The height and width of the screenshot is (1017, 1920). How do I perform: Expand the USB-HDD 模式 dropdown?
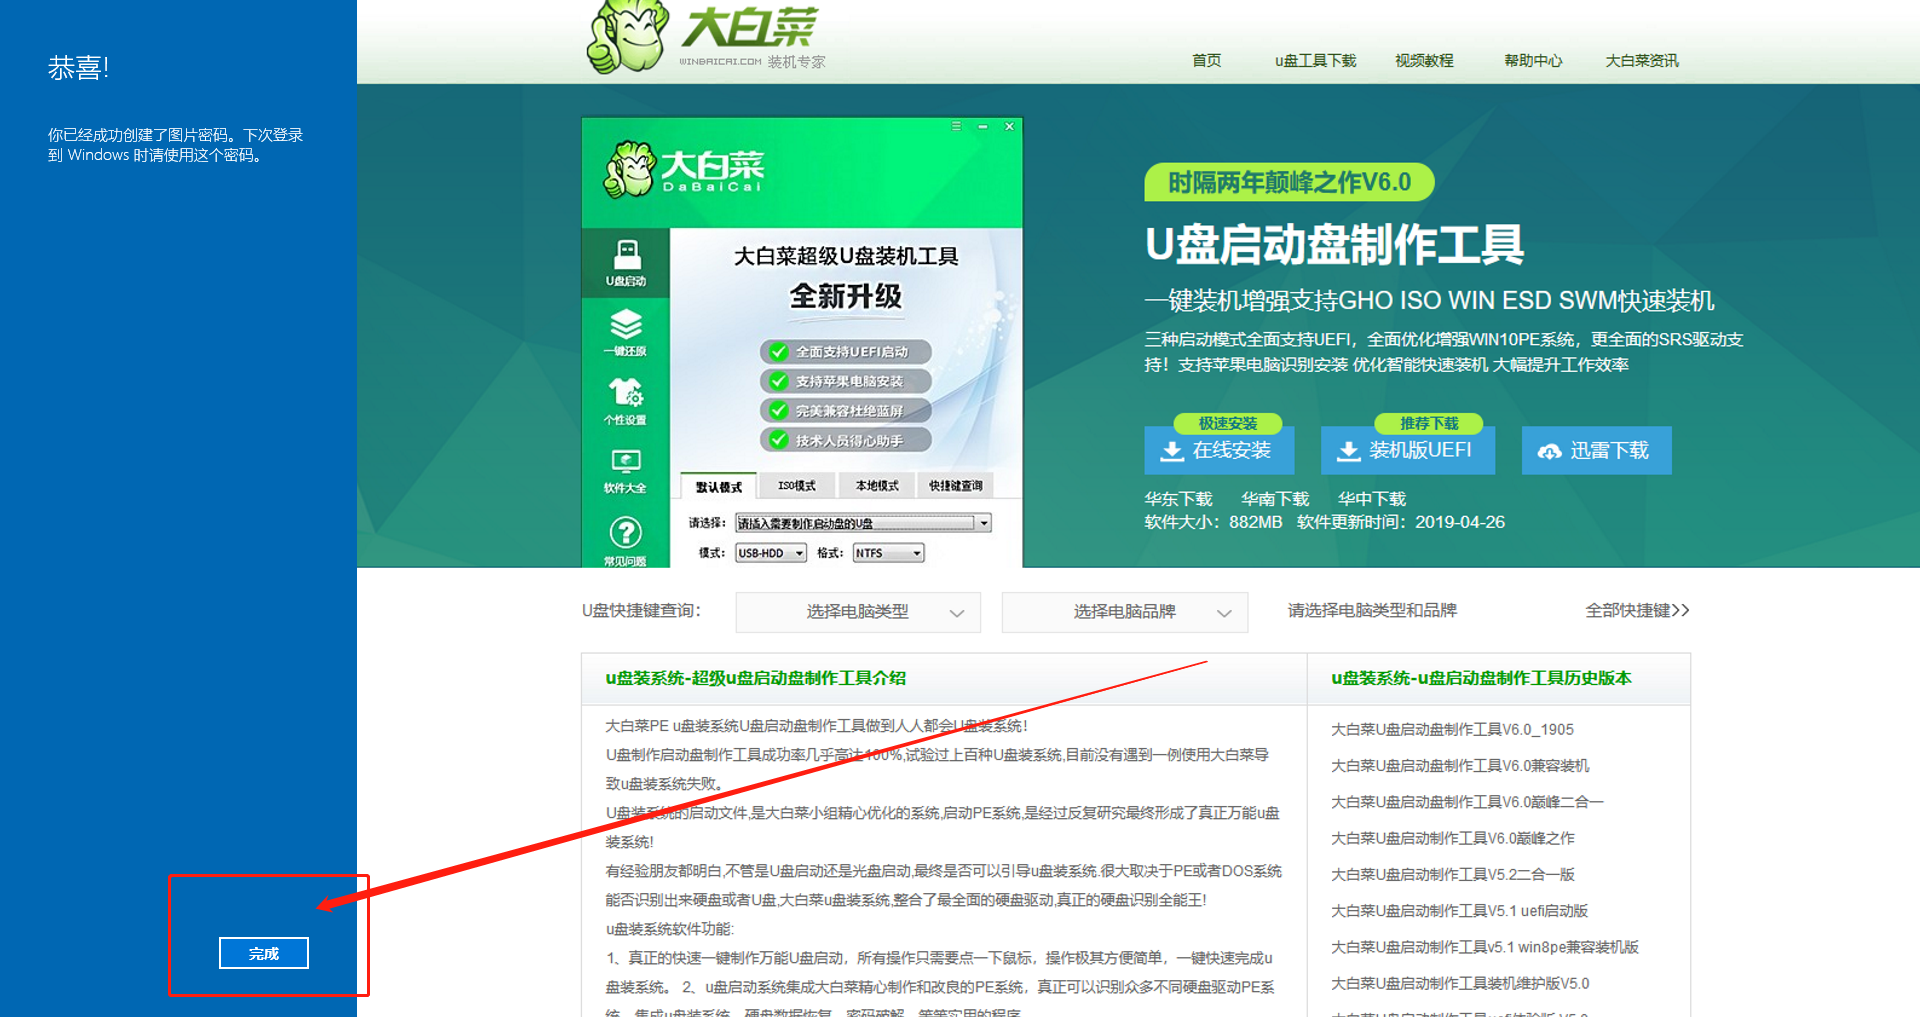click(770, 552)
